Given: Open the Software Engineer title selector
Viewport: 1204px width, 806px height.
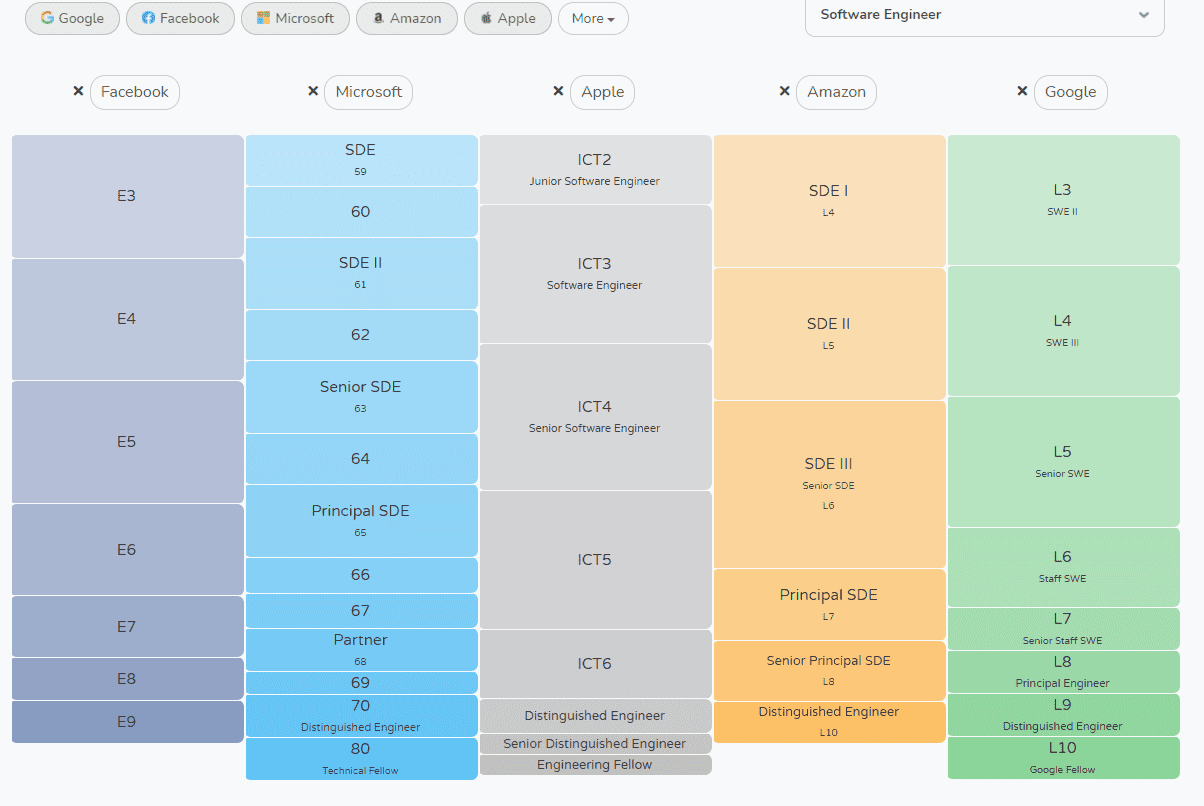Looking at the screenshot, I should [960, 15].
